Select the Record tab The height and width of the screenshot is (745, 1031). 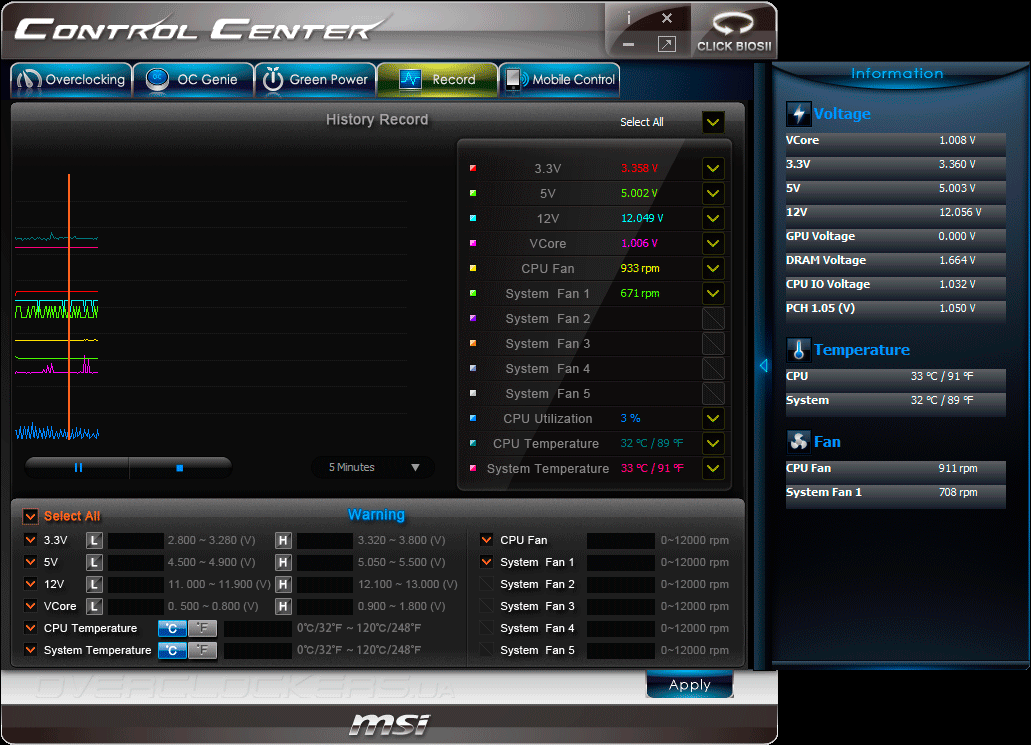437,80
